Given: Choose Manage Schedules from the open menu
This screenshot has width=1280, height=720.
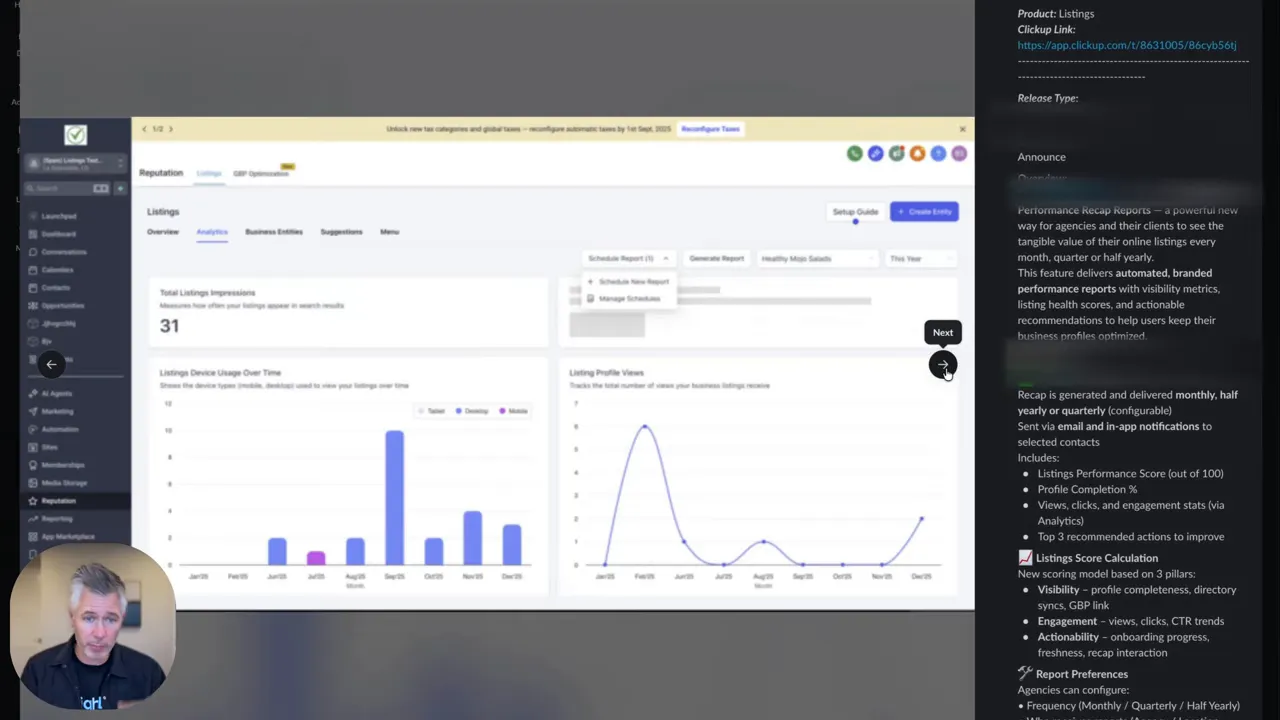Looking at the screenshot, I should pos(629,299).
